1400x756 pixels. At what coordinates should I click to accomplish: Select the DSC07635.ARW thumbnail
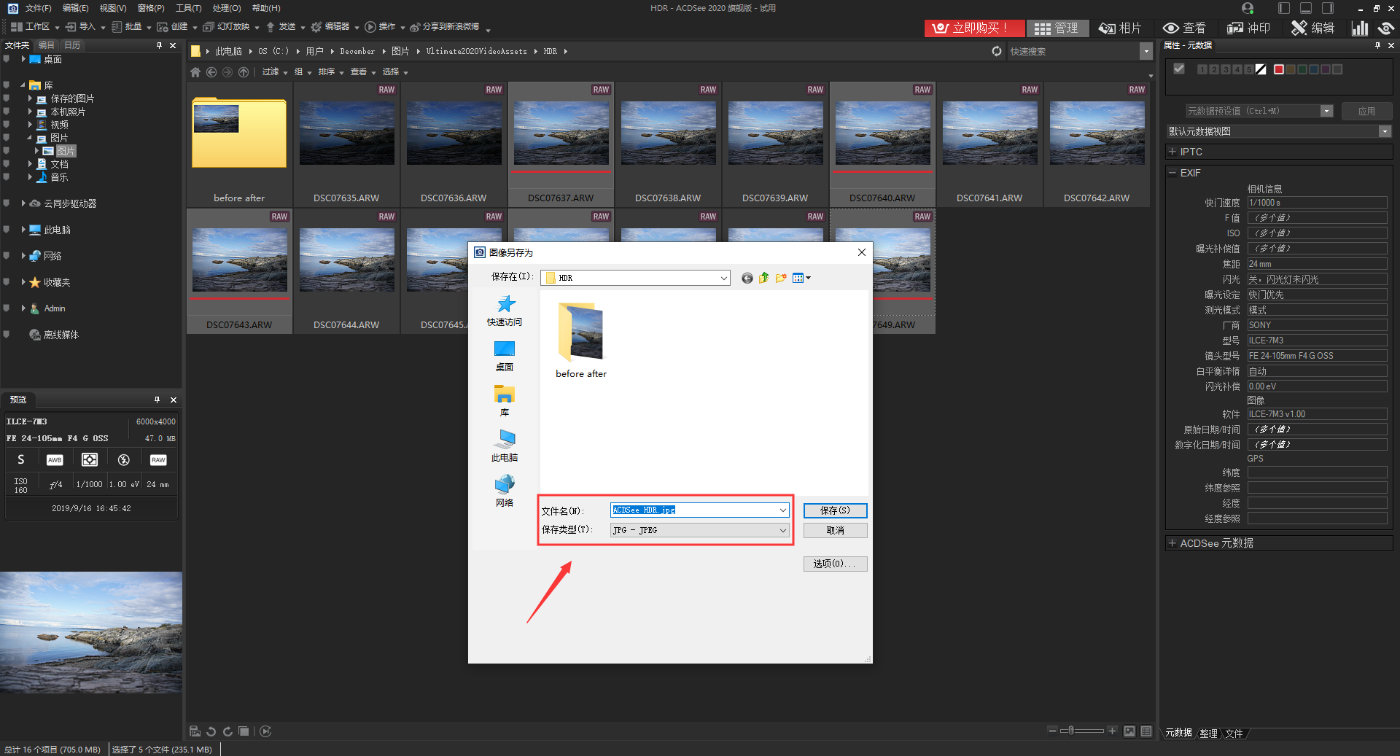(x=347, y=143)
